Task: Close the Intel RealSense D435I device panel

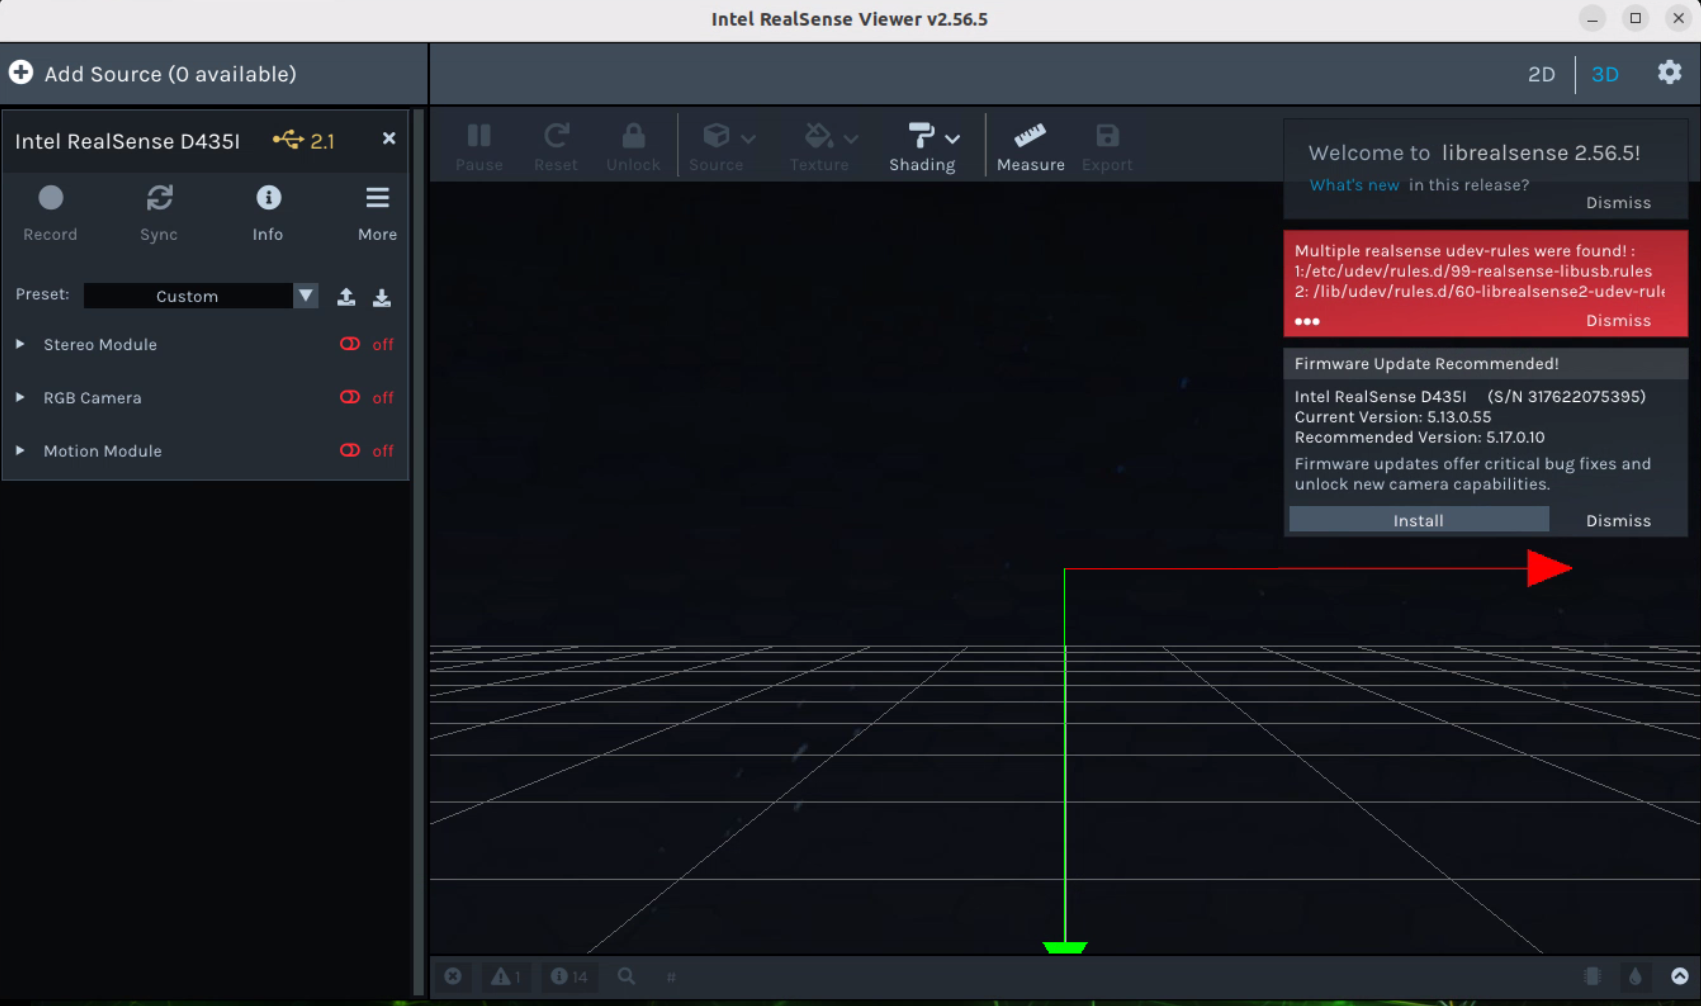Action: [x=389, y=139]
